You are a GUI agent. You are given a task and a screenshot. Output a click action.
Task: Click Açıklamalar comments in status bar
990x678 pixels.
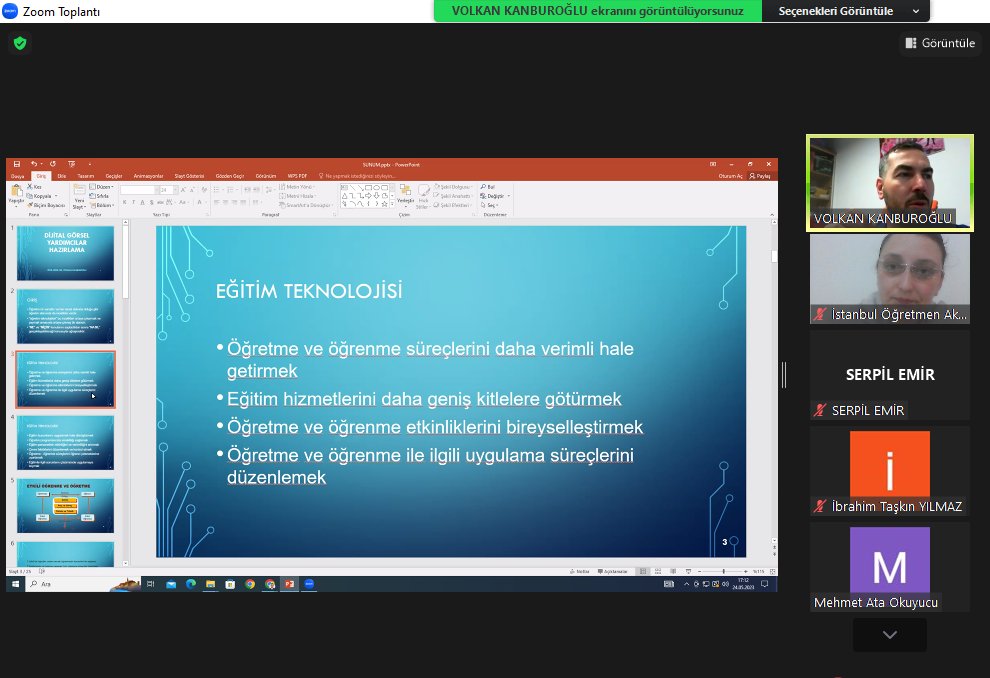pos(612,571)
